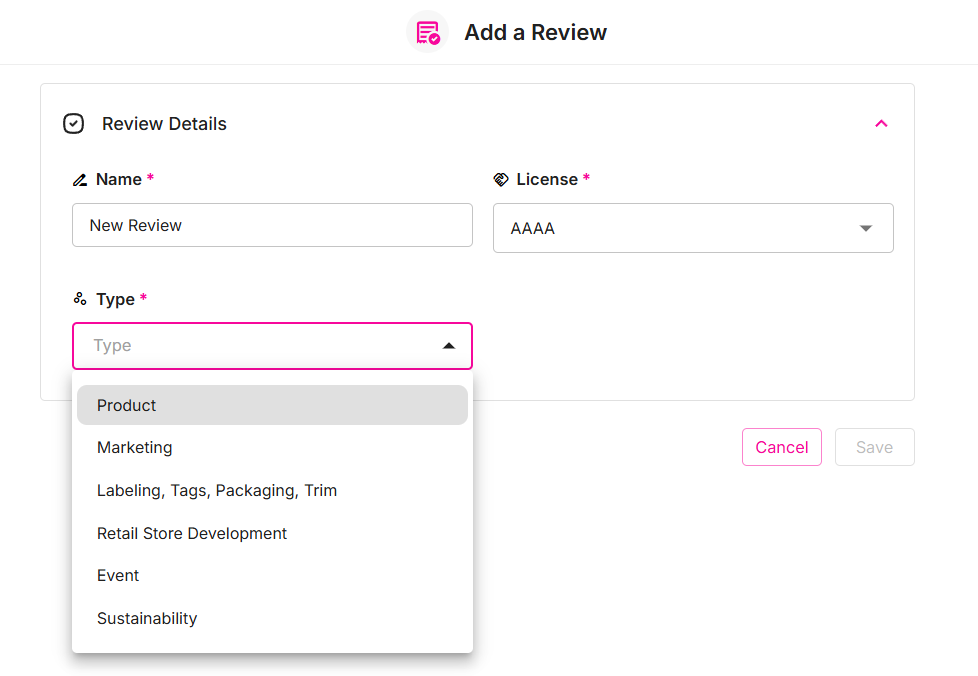Close the Type dropdown via its arrow
The image size is (978, 676).
pyautogui.click(x=448, y=346)
